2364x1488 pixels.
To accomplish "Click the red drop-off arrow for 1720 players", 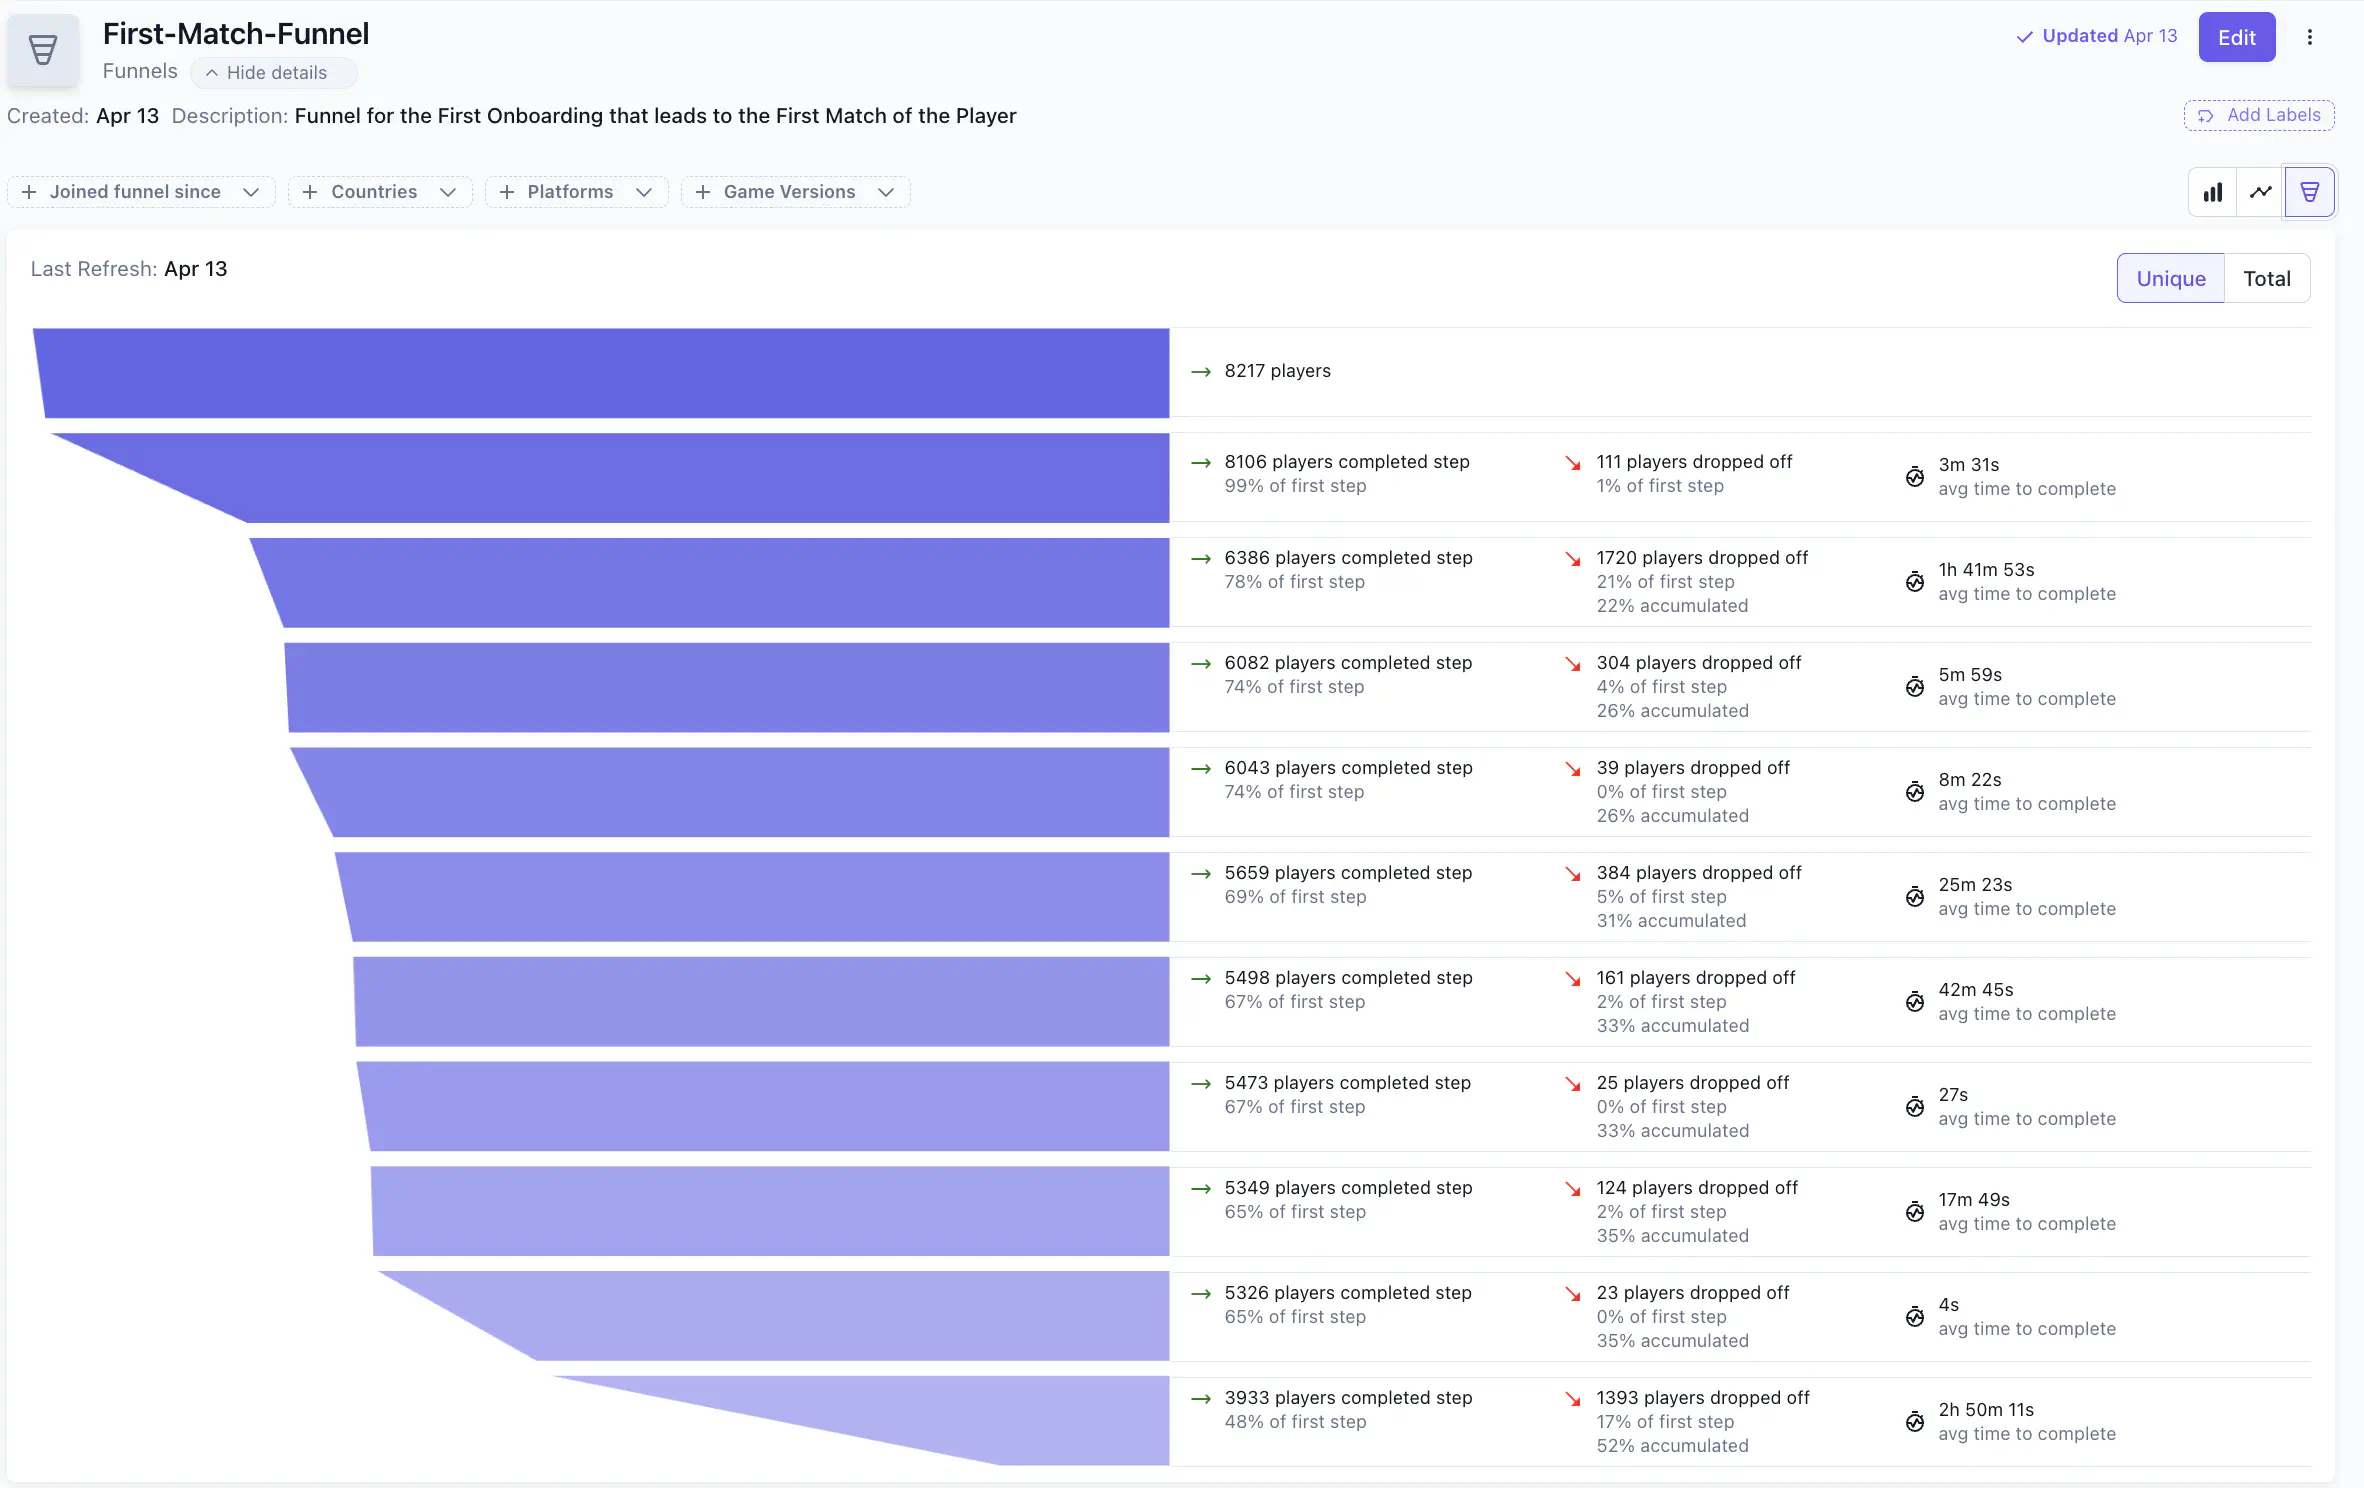I will [1573, 559].
